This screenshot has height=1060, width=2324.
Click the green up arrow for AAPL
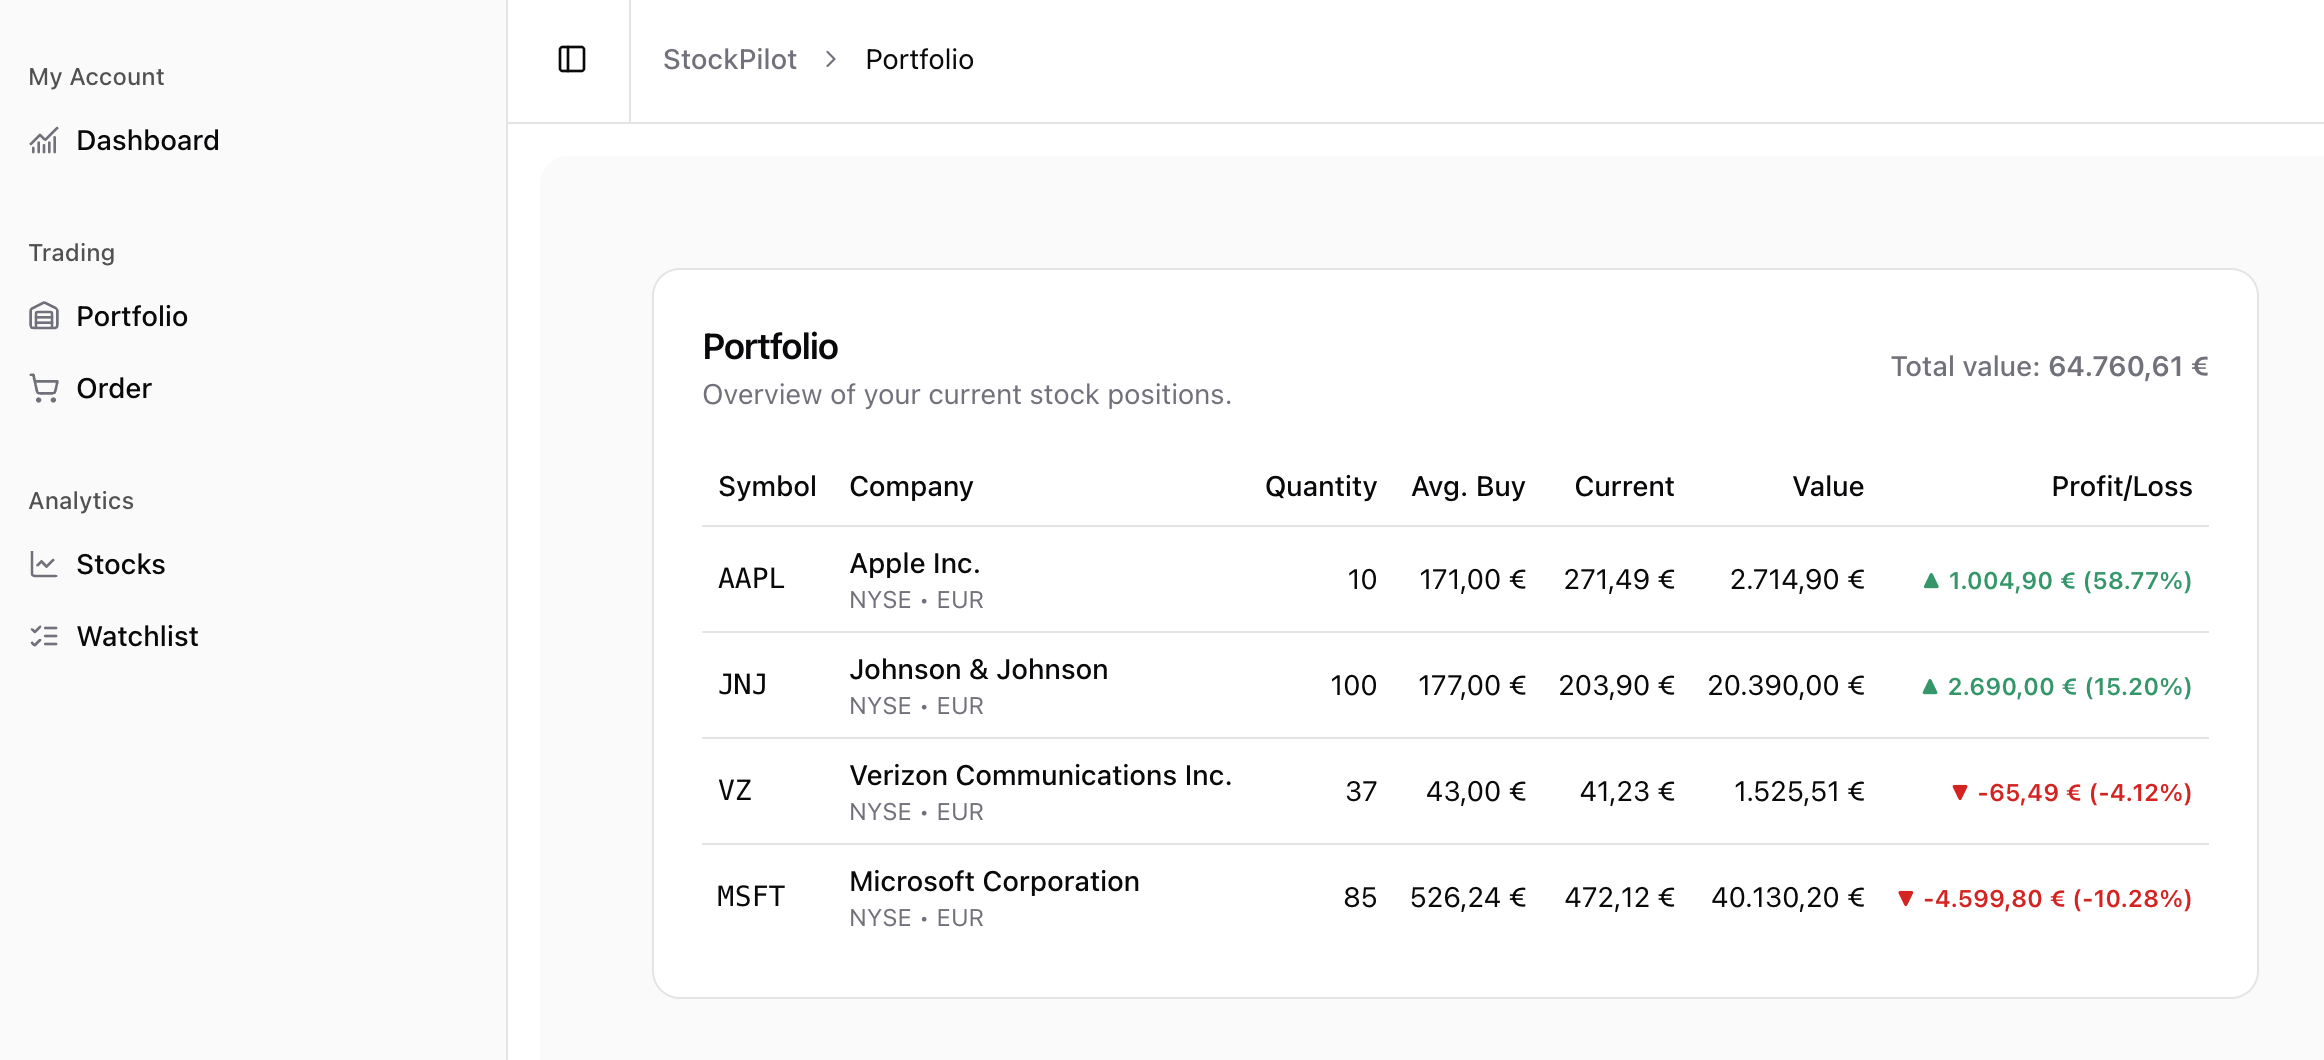pyautogui.click(x=1931, y=581)
